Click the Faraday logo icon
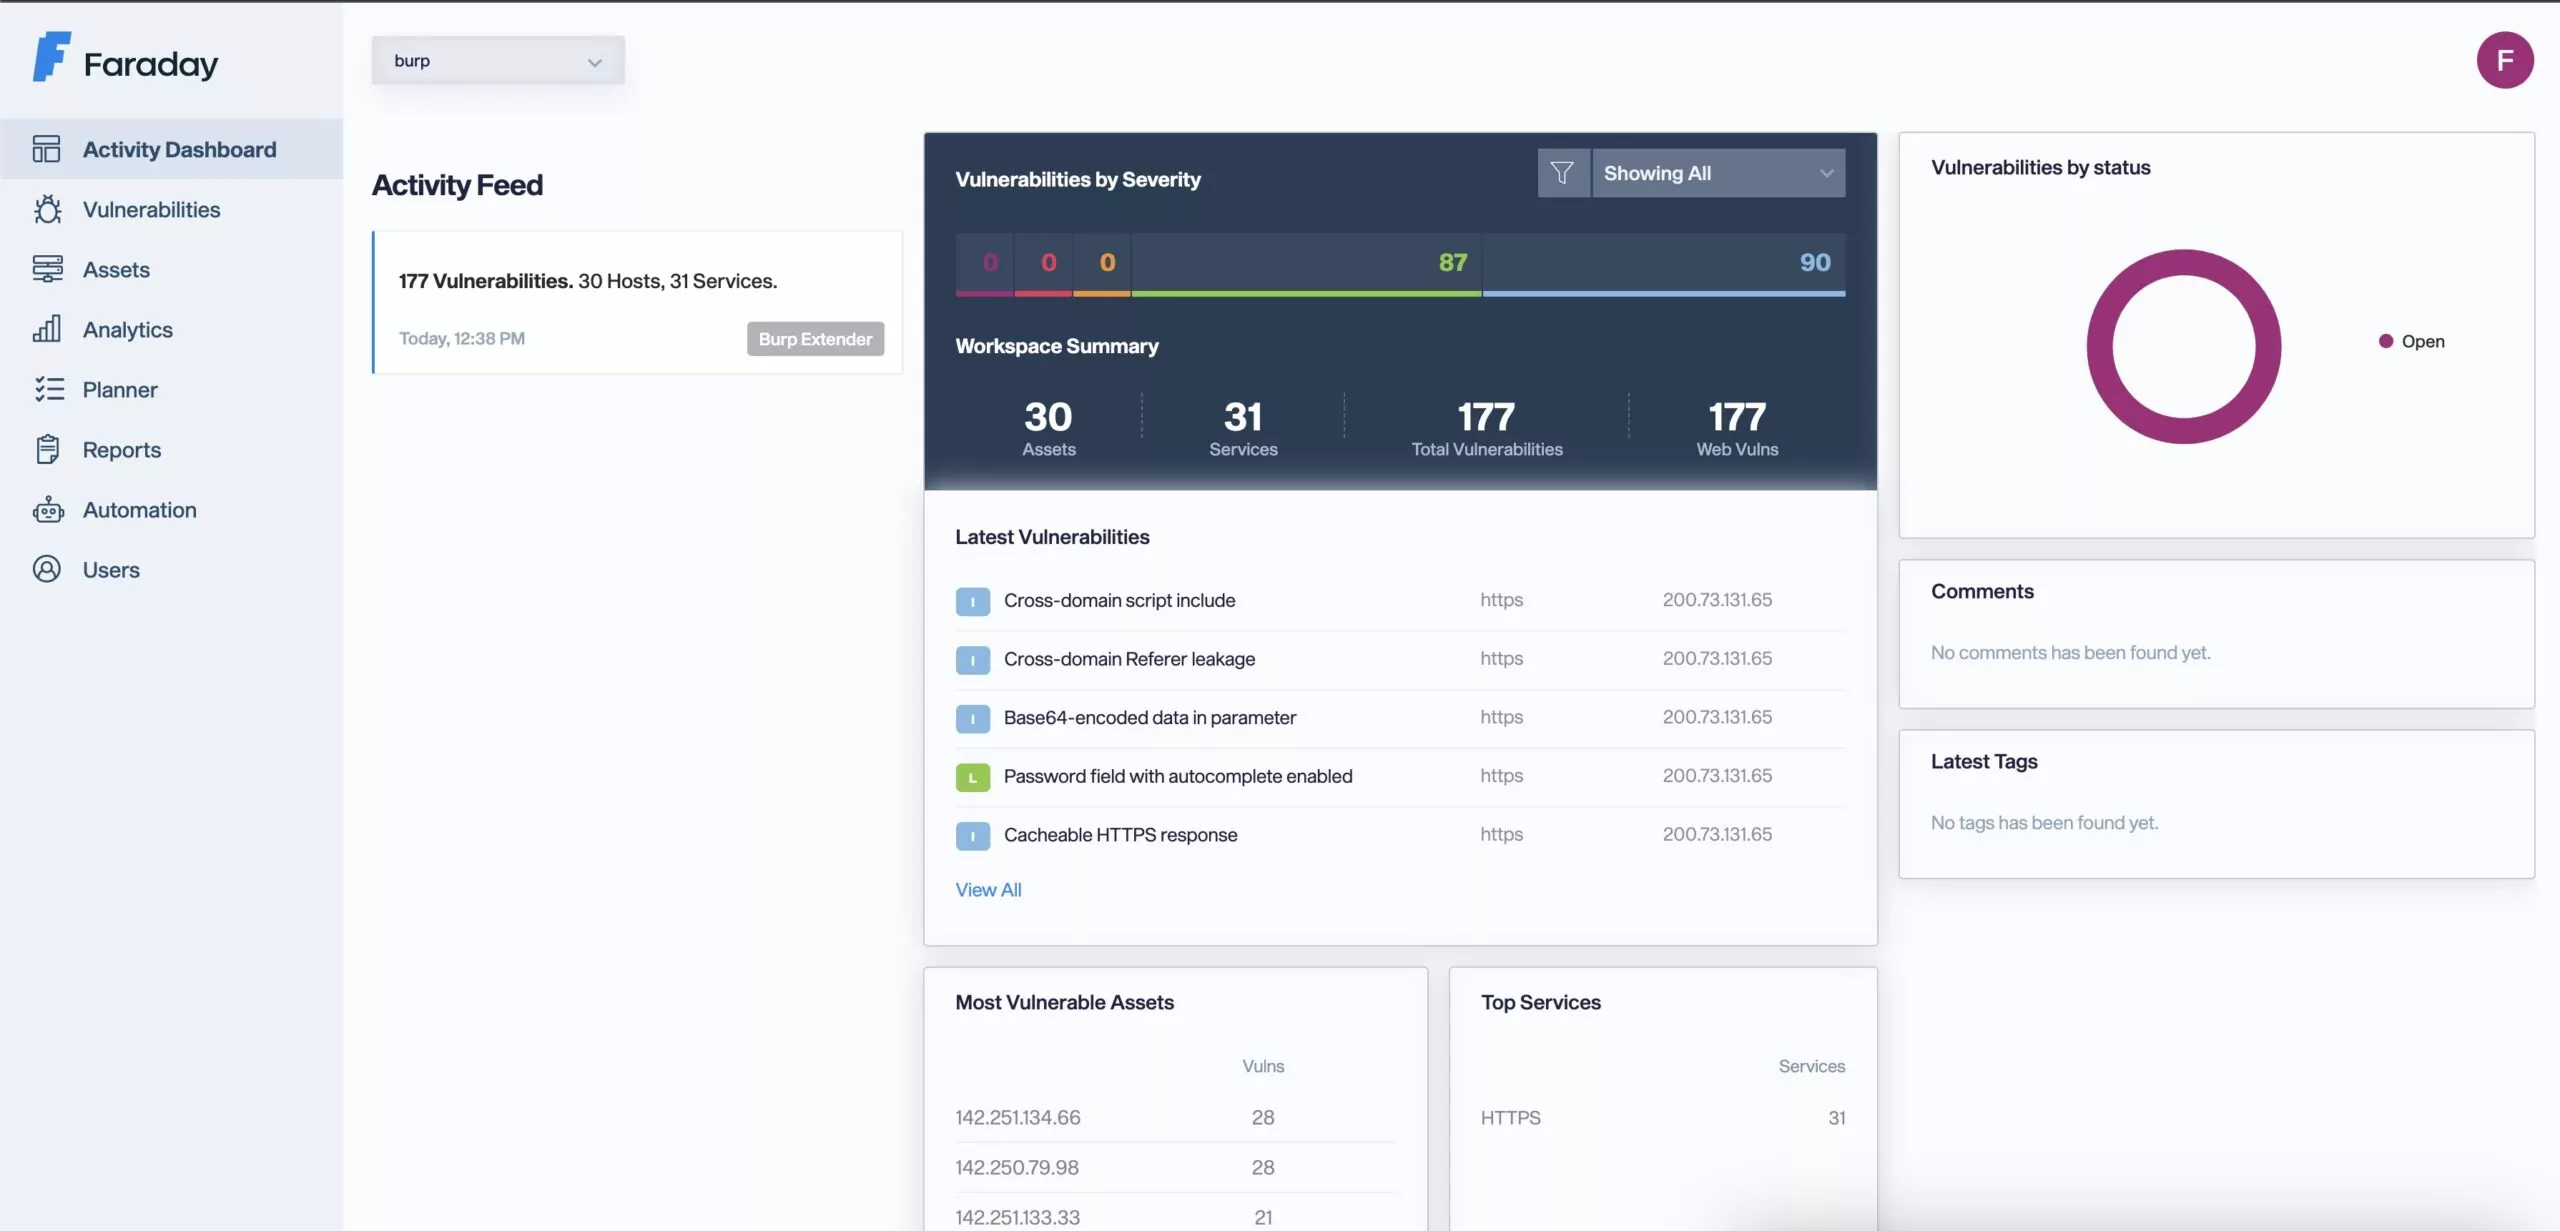This screenshot has height=1231, width=2560. pyautogui.click(x=51, y=57)
